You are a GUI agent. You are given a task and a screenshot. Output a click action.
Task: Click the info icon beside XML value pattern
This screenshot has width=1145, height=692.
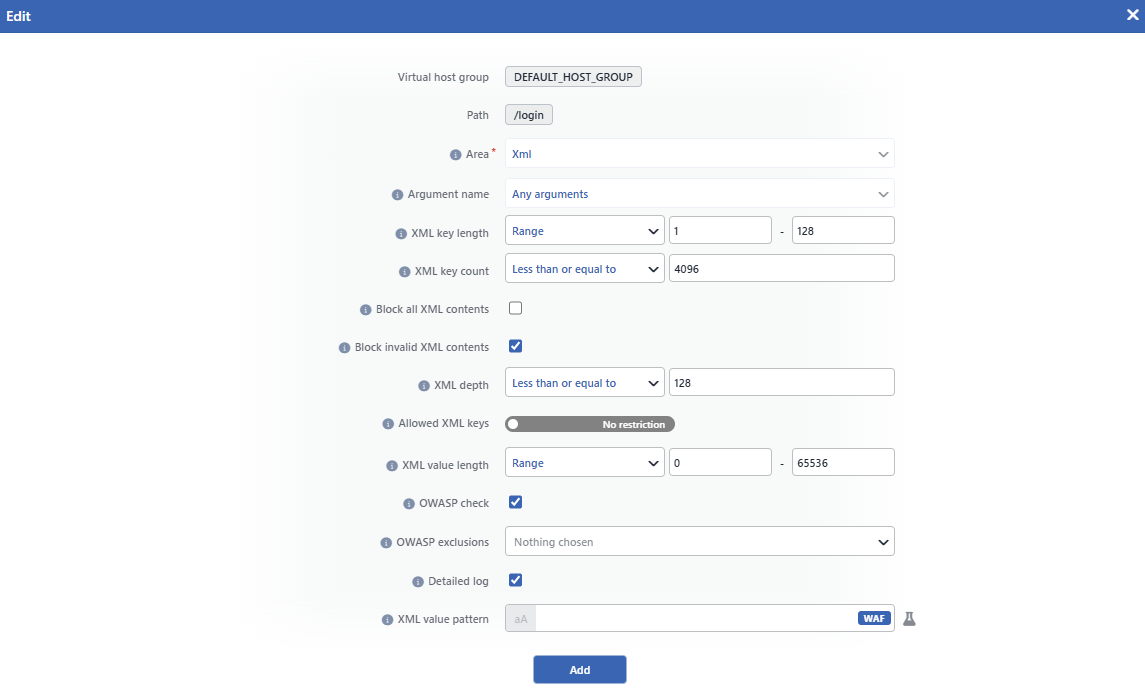387,620
